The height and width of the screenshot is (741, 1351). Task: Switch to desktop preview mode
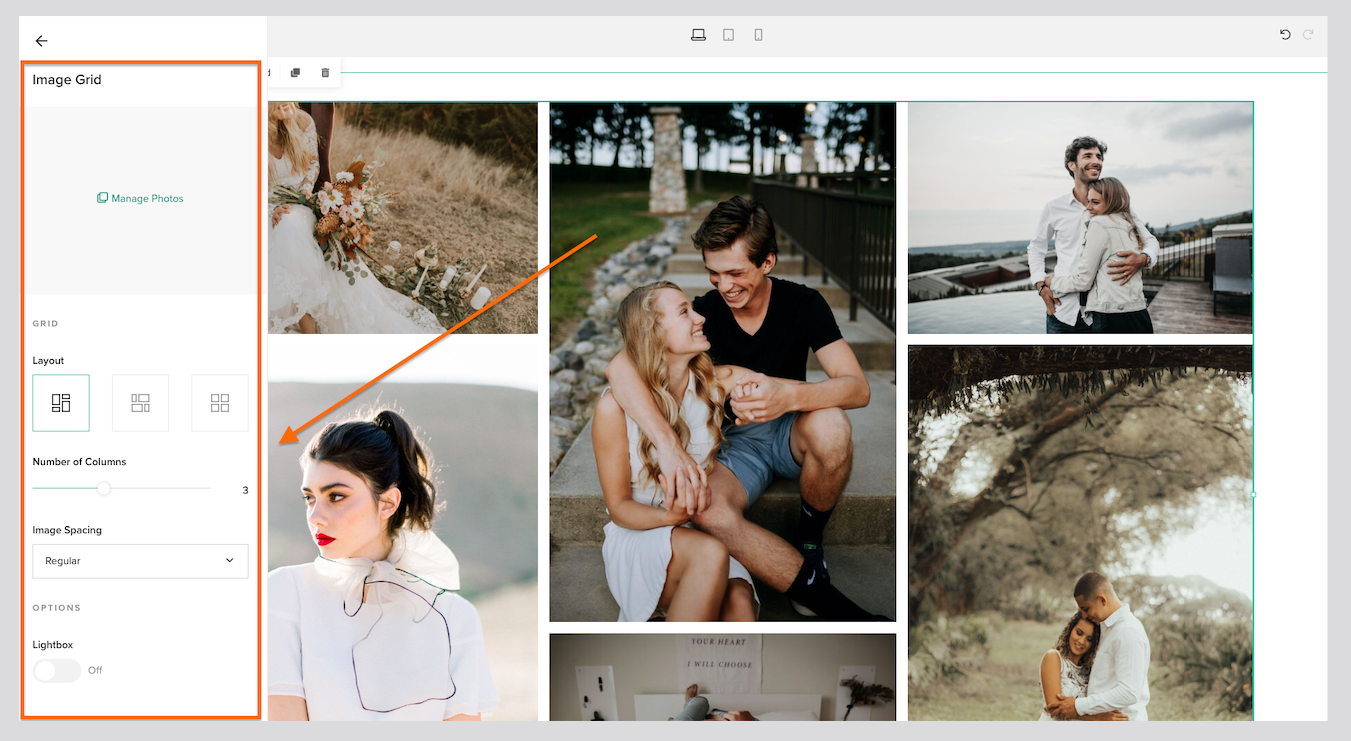pyautogui.click(x=698, y=34)
